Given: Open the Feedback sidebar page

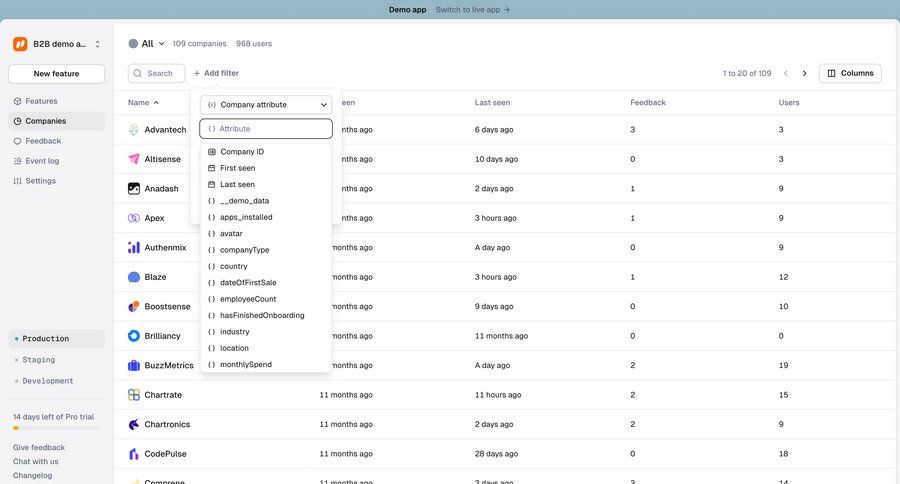Looking at the screenshot, I should (x=56, y=141).
